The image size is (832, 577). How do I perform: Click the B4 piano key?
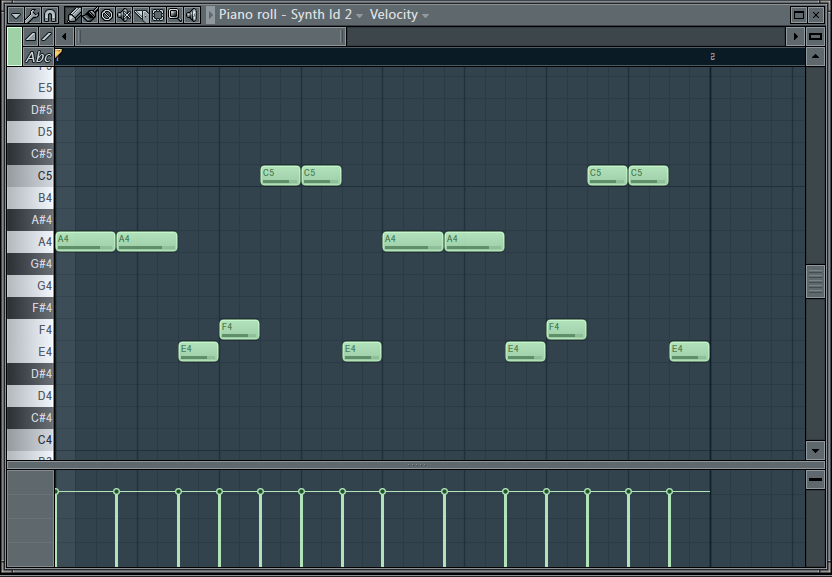coord(30,198)
